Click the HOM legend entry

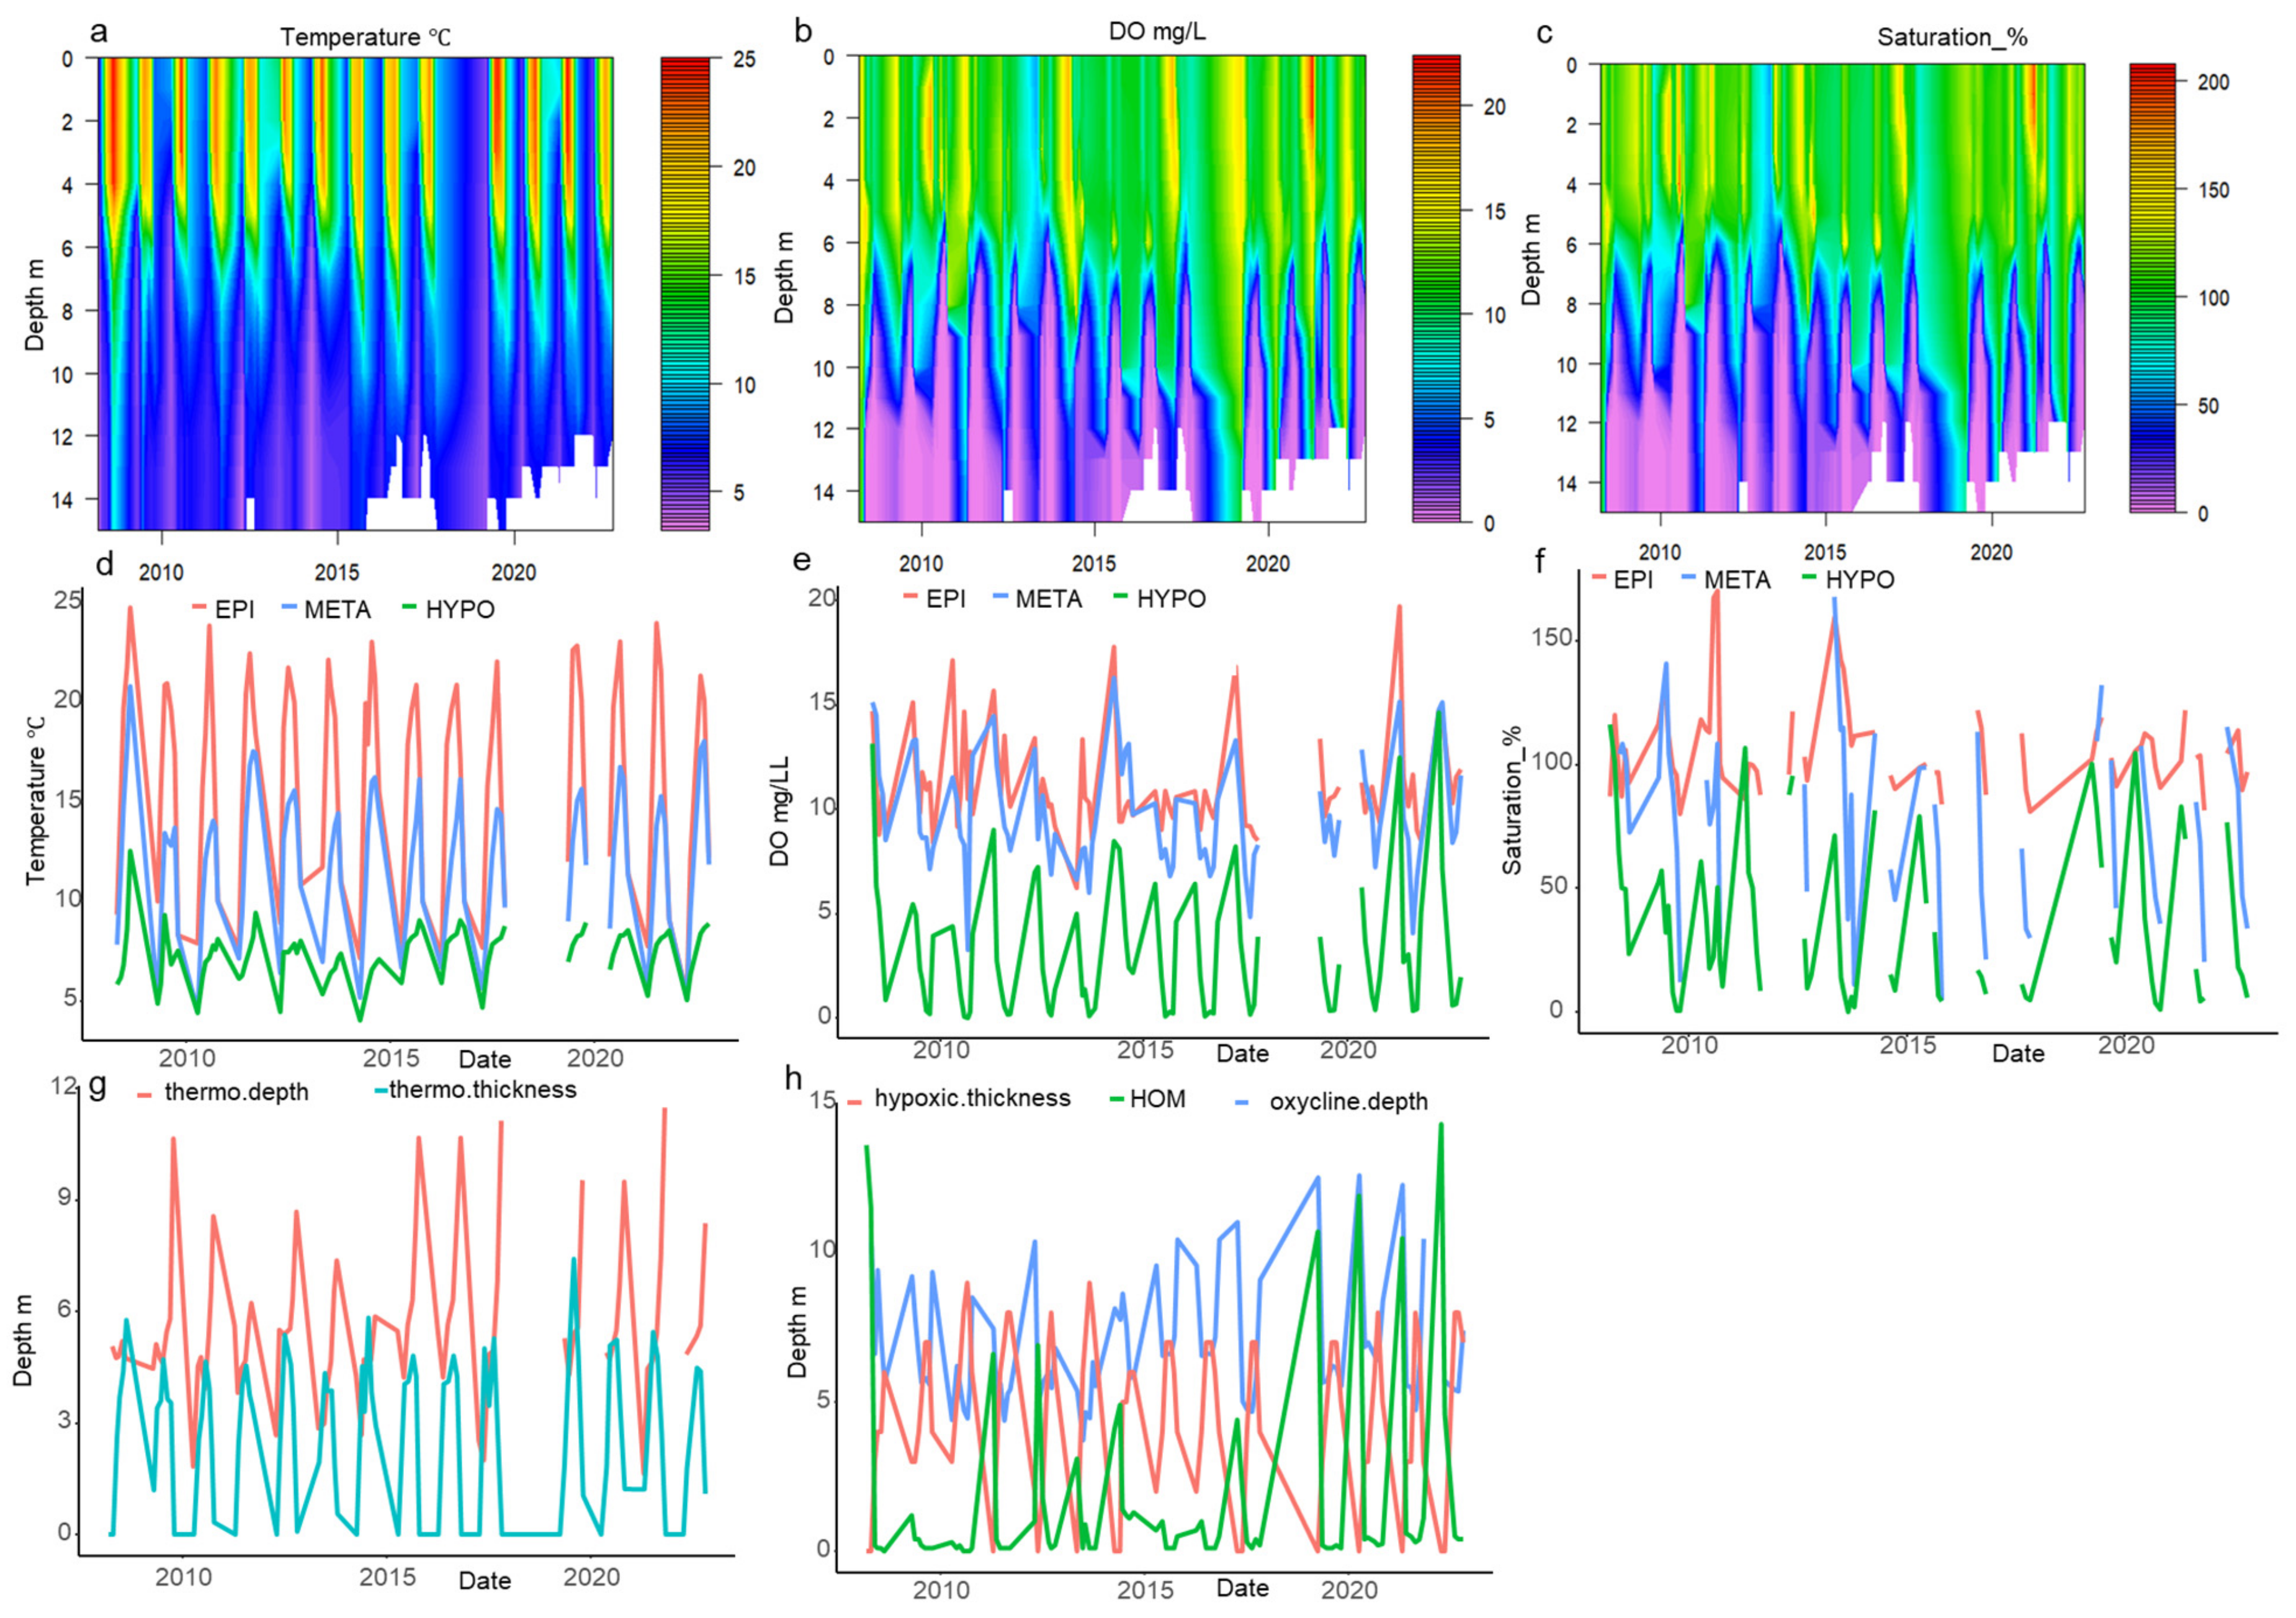tap(1157, 1099)
